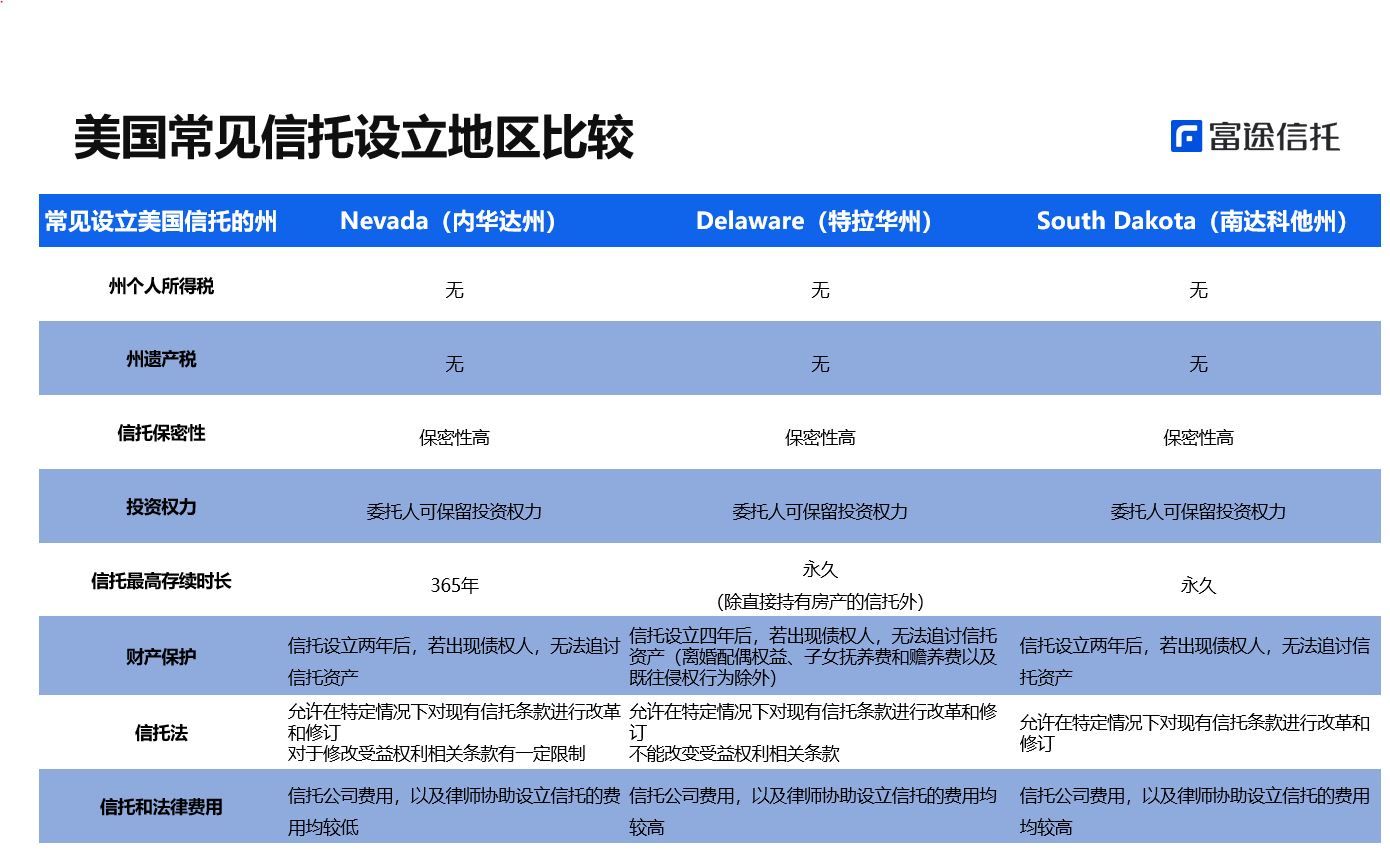Select Delaware's 无 in 州遗产税 row

pyautogui.click(x=820, y=364)
